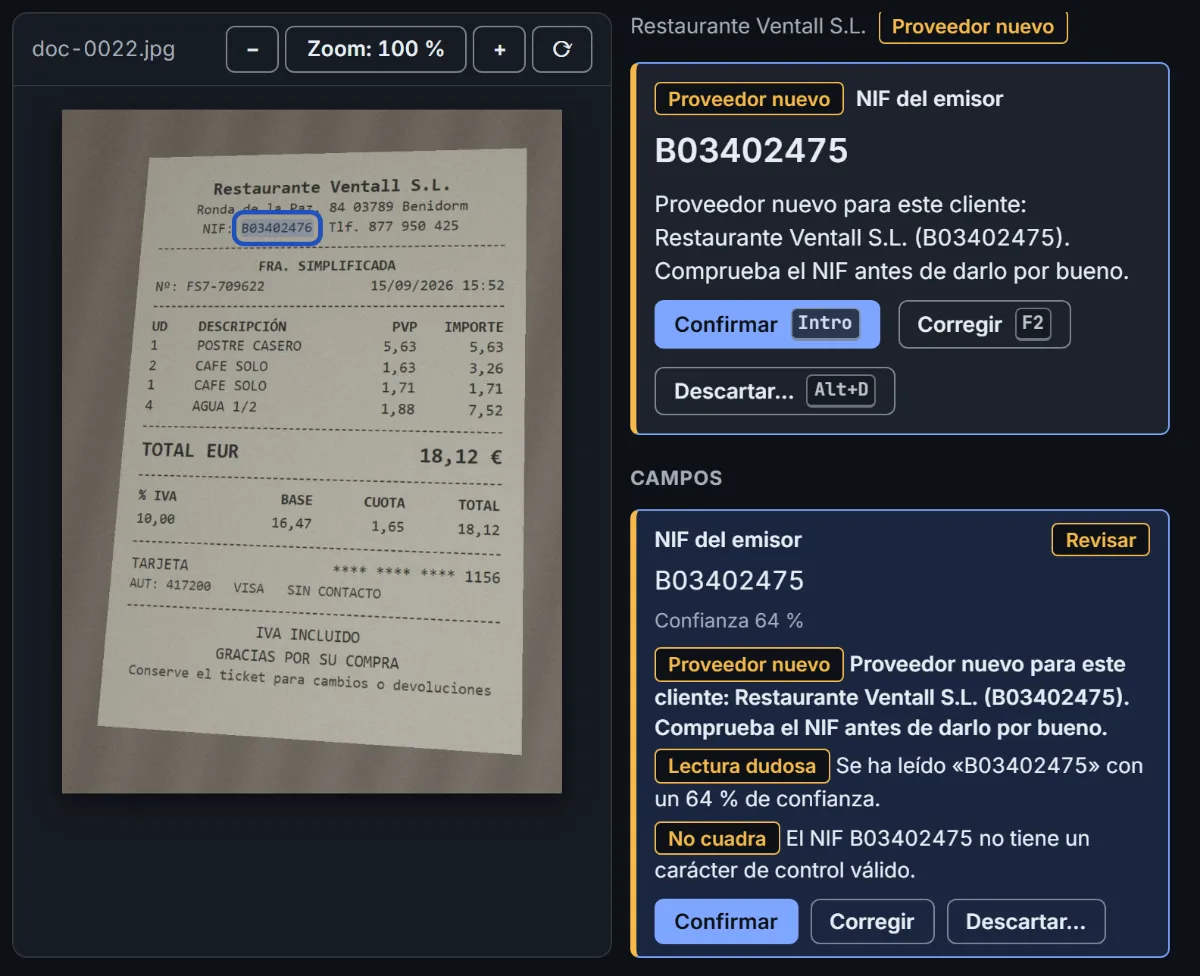Select the Lectura dudosa tag
The image size is (1200, 976).
pos(742,766)
